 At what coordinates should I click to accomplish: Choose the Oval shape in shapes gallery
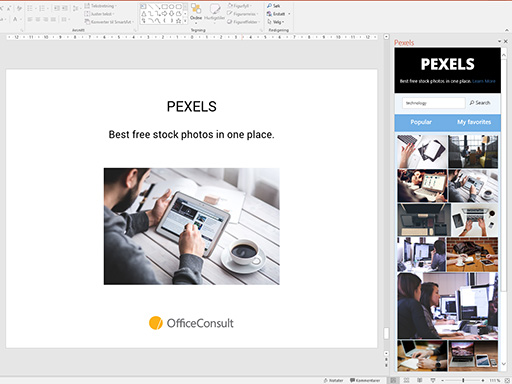click(x=172, y=6)
